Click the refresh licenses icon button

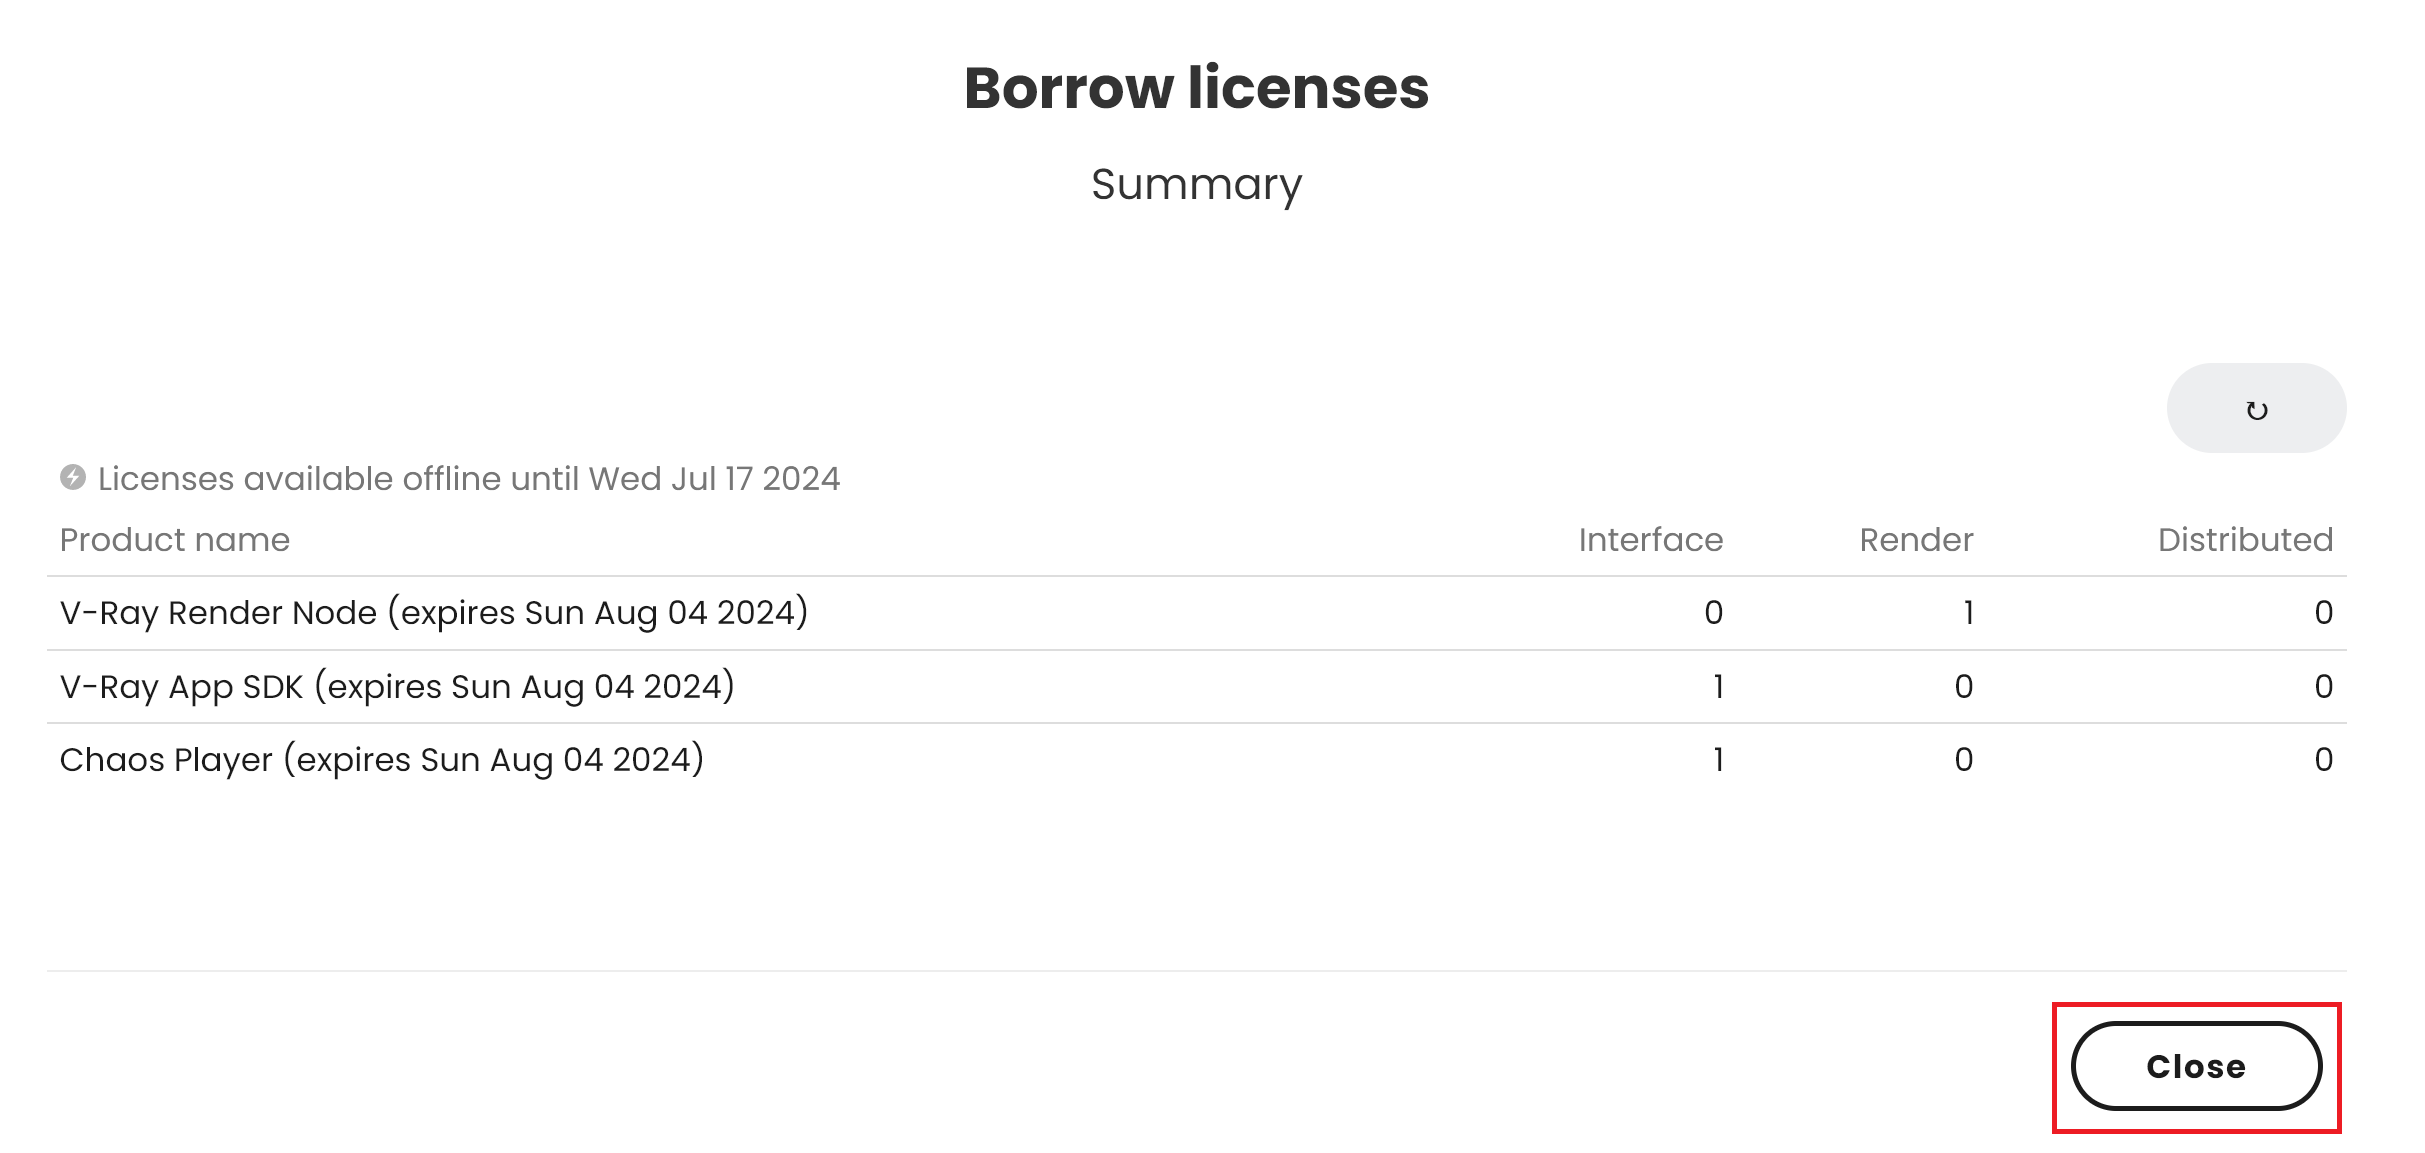click(x=2255, y=408)
